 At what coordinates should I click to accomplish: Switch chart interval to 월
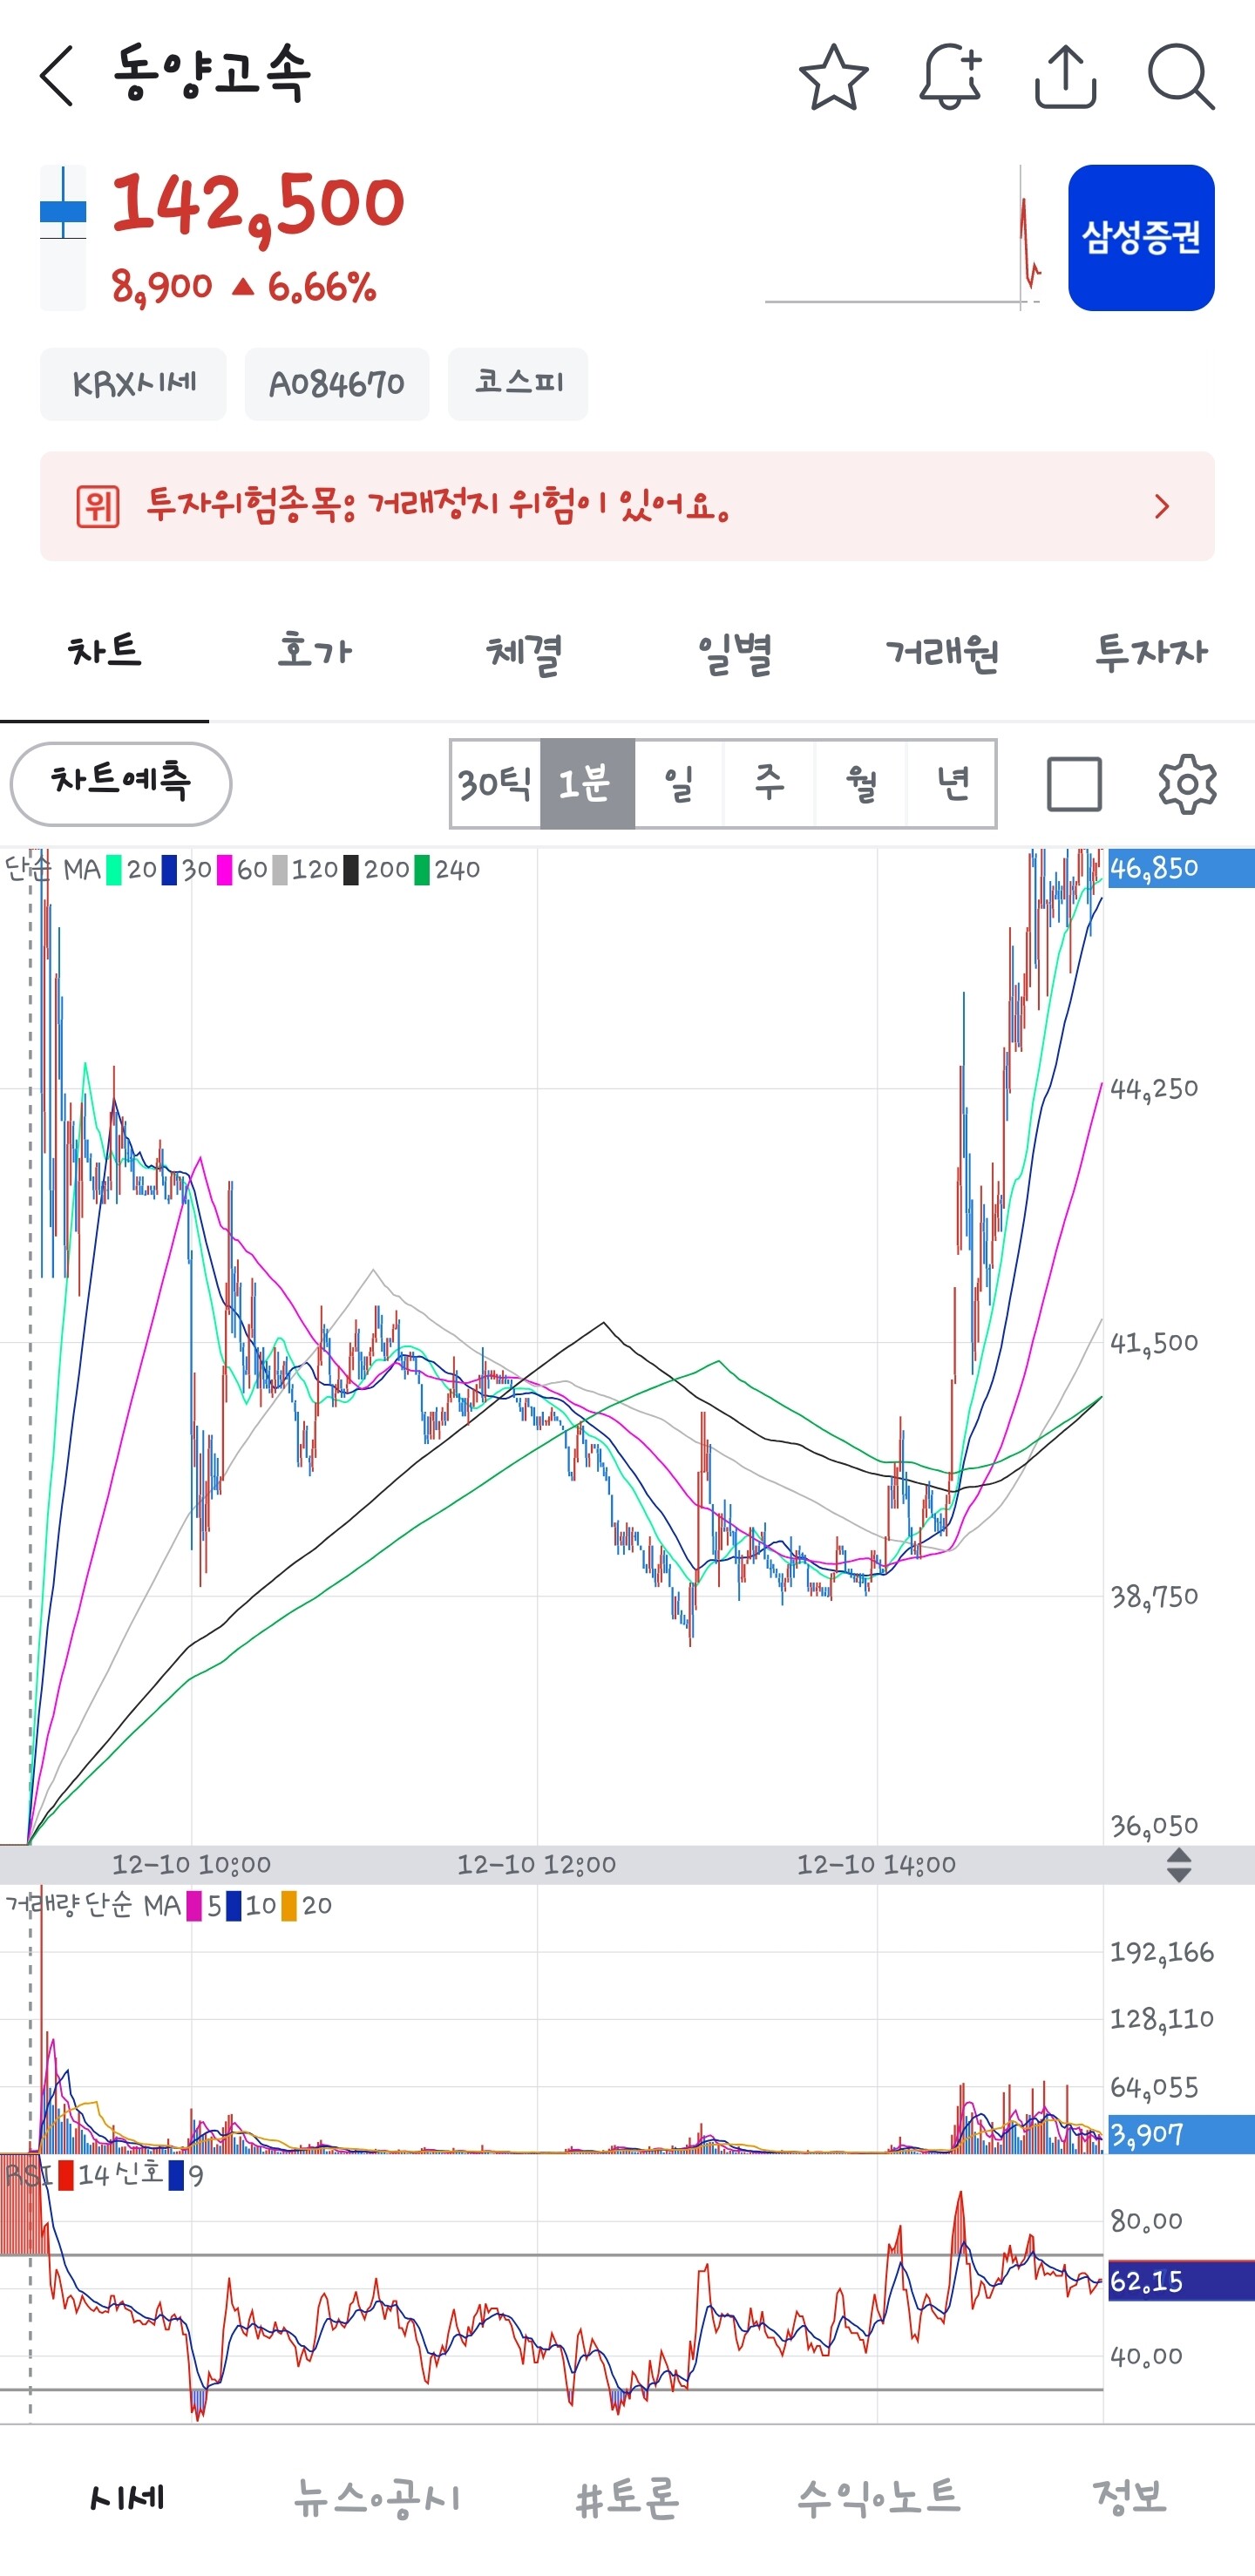point(861,784)
